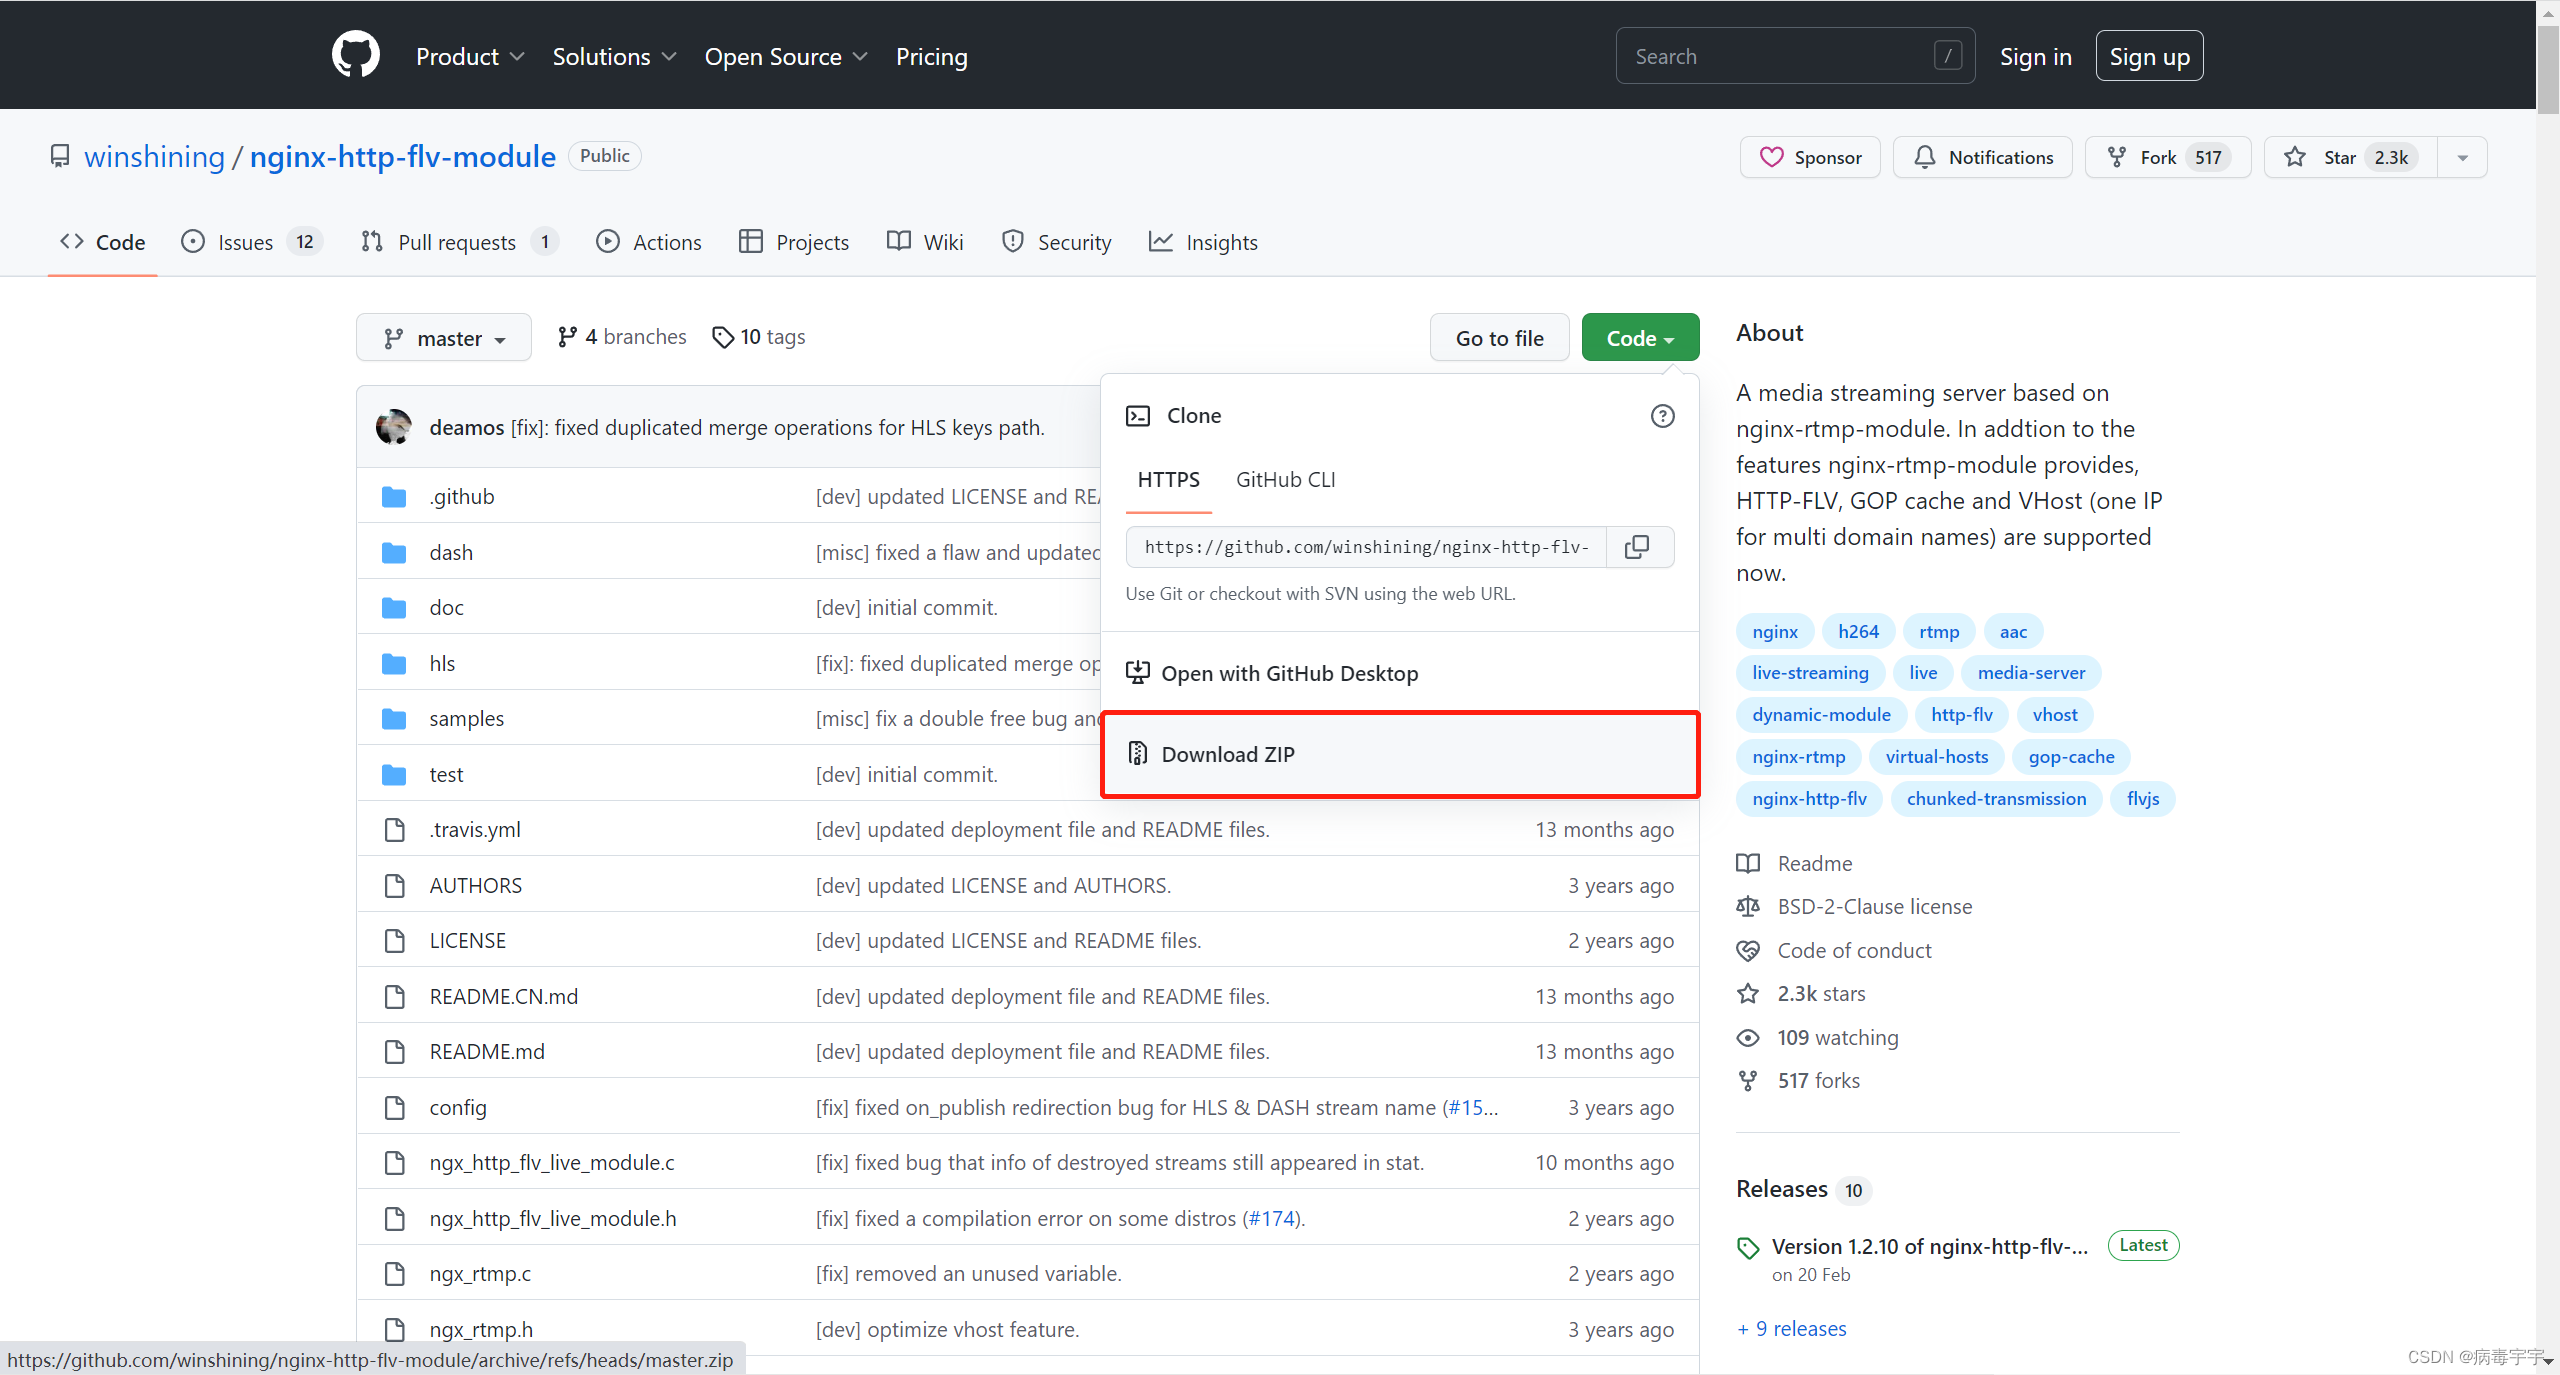Screen dimensions: 2560x1375
Task: Click the live-streaming topic tag
Action: click(x=1810, y=673)
